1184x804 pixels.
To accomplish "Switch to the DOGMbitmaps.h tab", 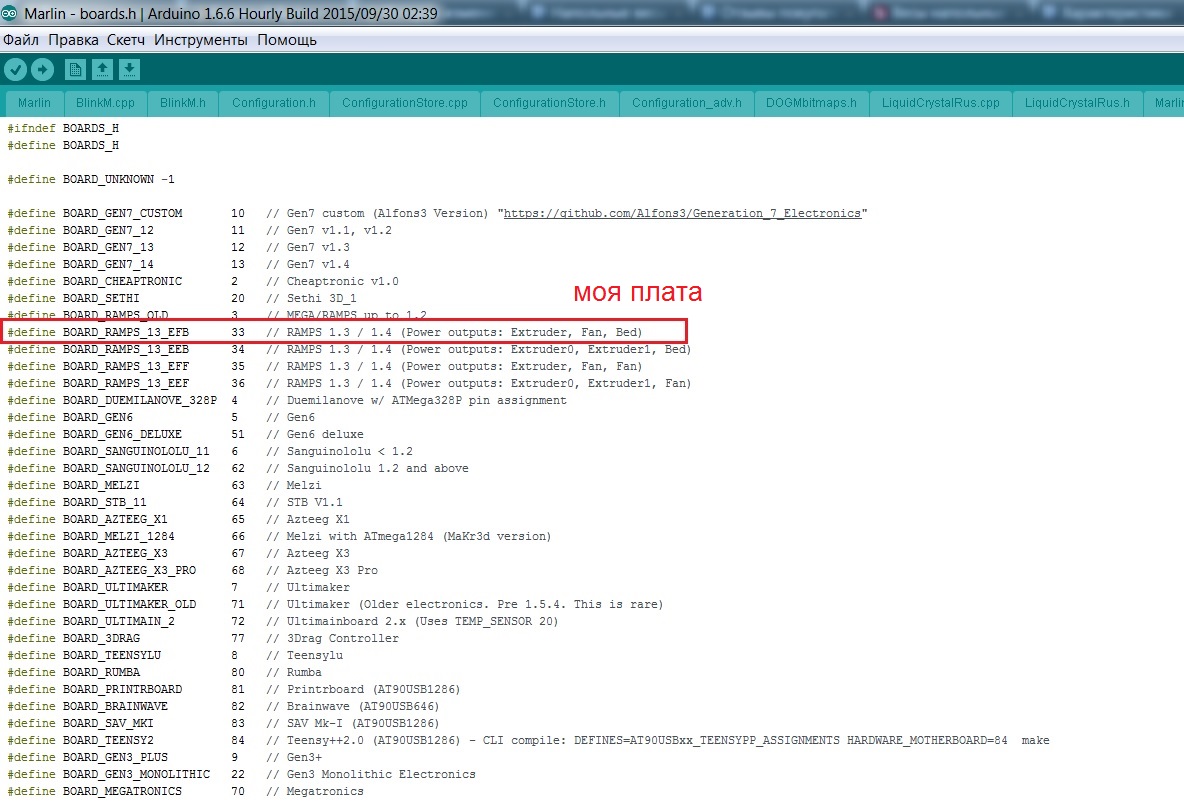I will coord(811,103).
